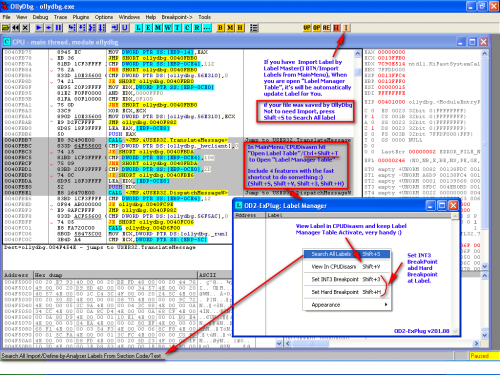Open Run trace via the ... icon
Image resolution: width=500 pixels, height=375 pixels.
pos(207,28)
